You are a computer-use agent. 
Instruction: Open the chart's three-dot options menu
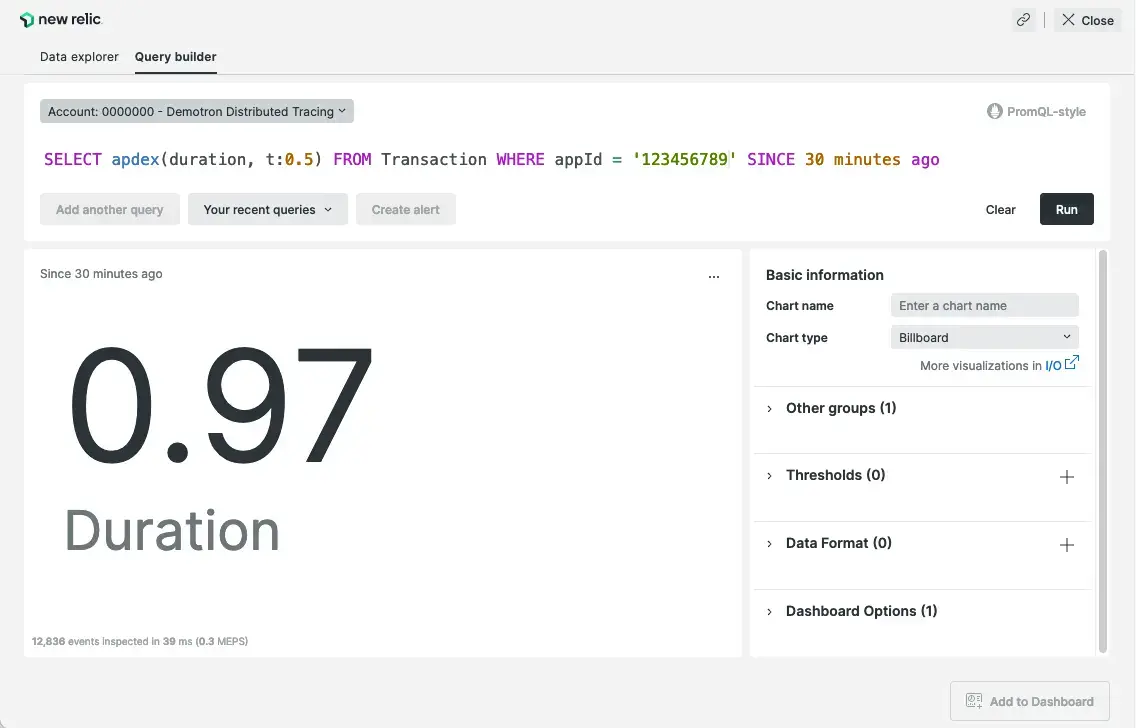coord(714,277)
